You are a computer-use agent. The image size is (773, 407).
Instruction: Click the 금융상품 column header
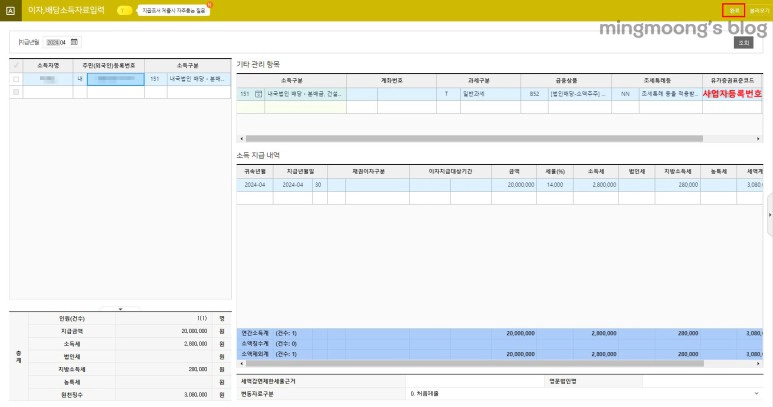(566, 81)
